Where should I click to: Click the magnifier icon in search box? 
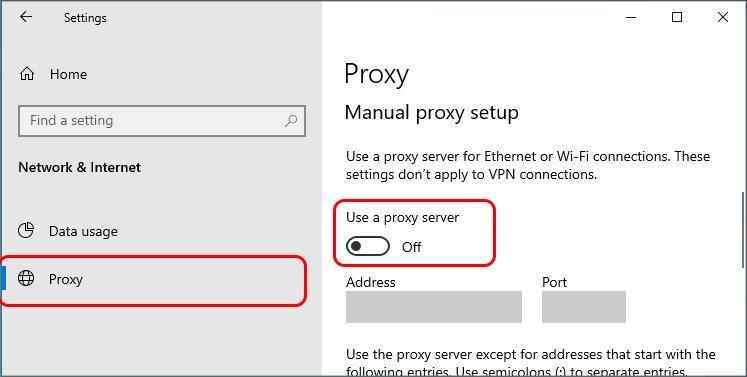[x=291, y=121]
